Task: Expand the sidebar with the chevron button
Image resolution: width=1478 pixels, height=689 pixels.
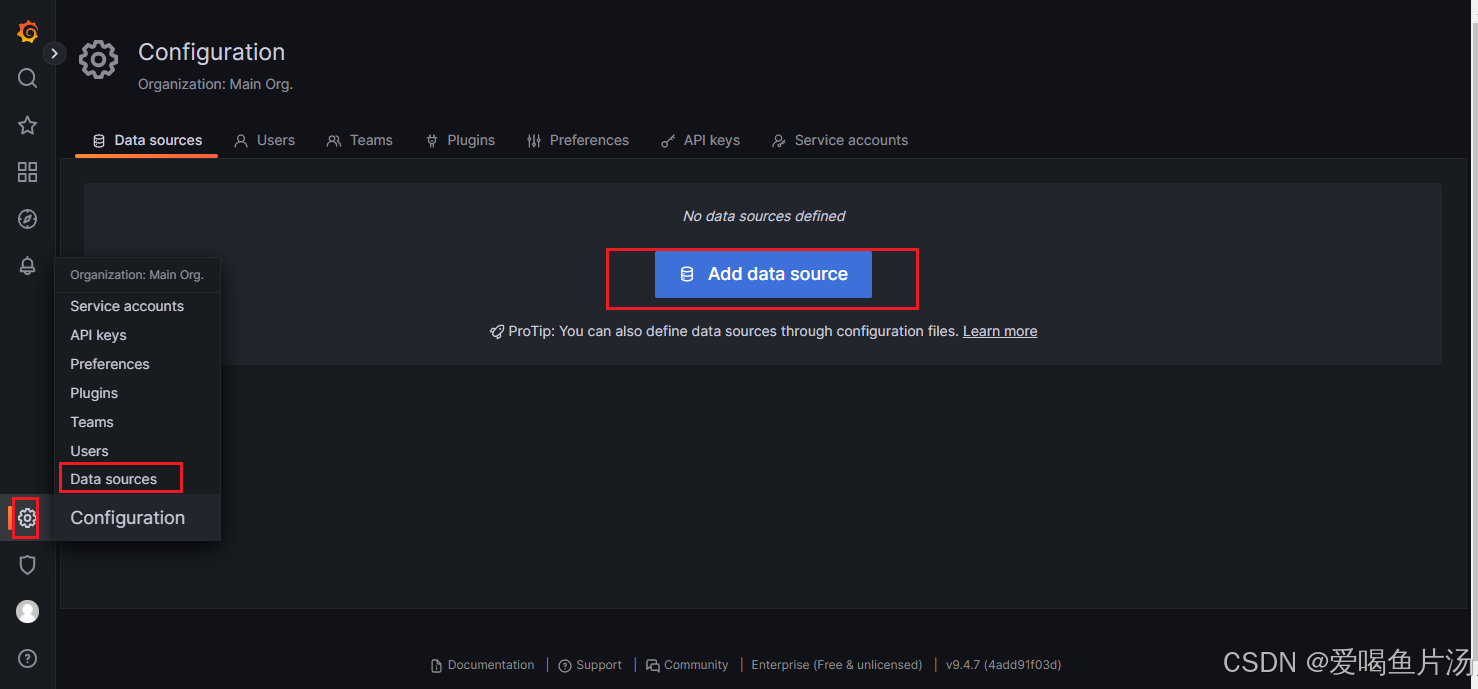Action: point(54,53)
